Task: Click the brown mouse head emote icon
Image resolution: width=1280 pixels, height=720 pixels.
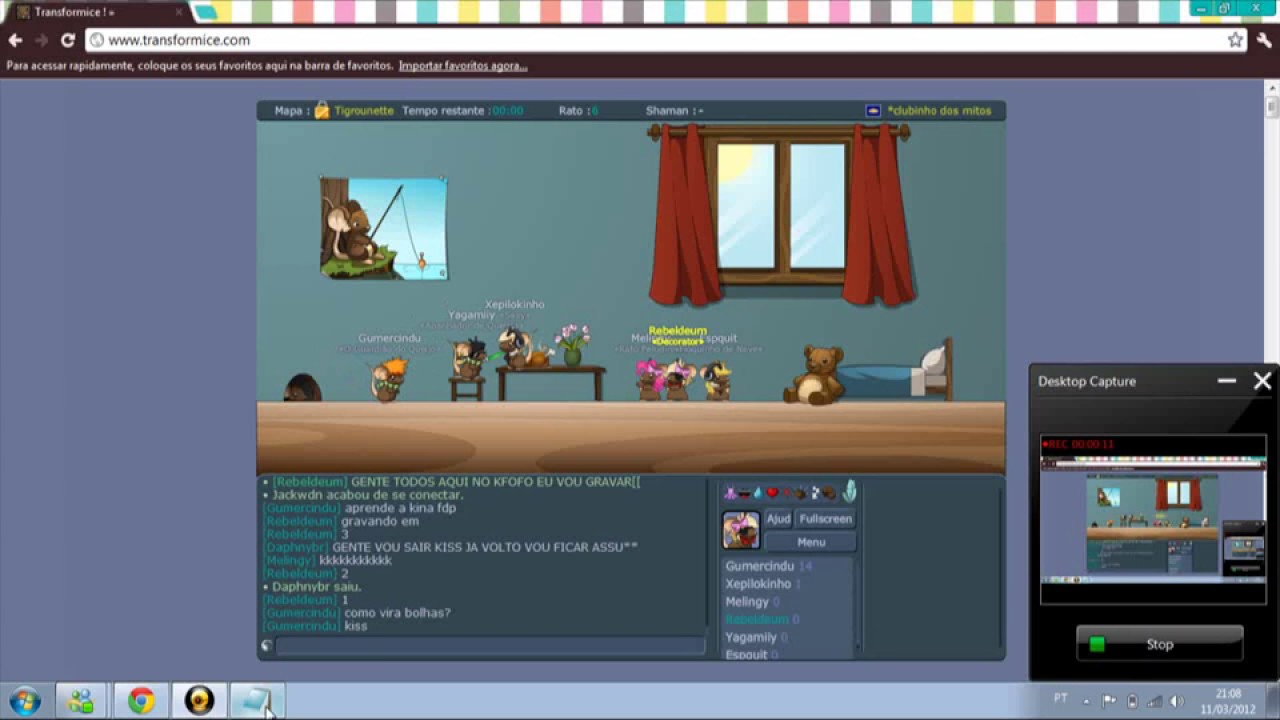Action: [x=829, y=492]
